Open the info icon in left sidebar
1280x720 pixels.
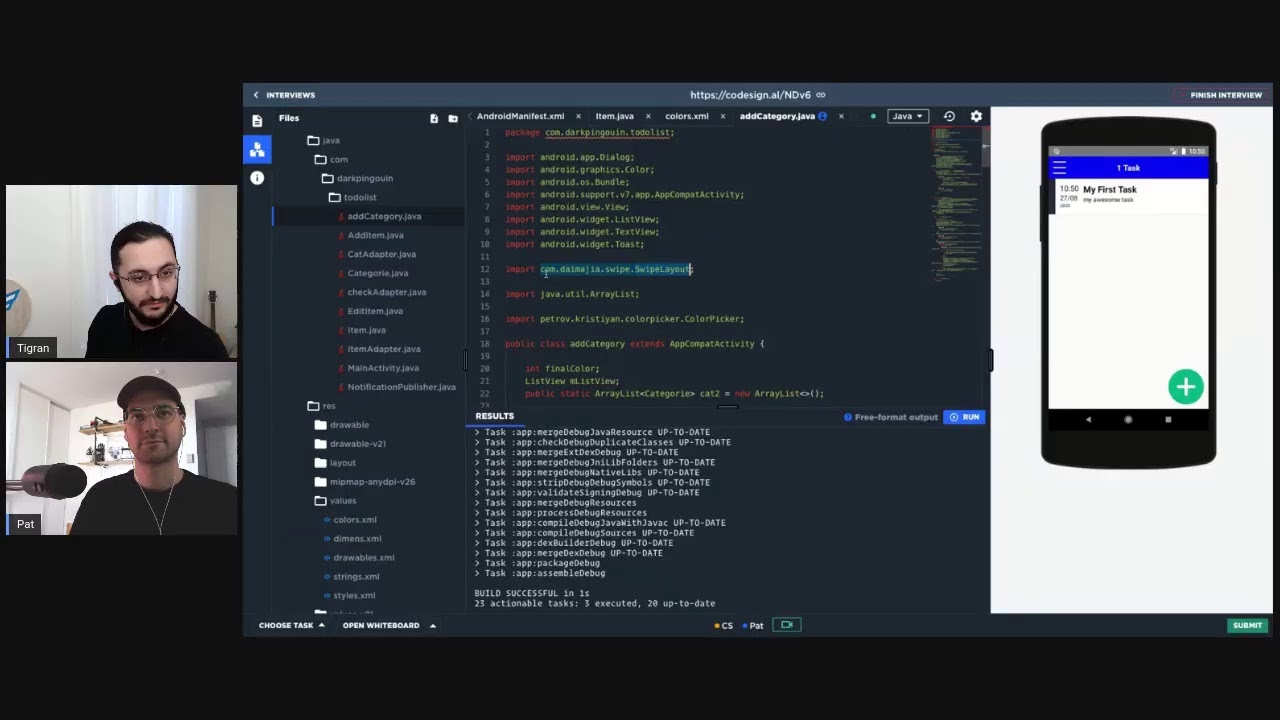[257, 178]
